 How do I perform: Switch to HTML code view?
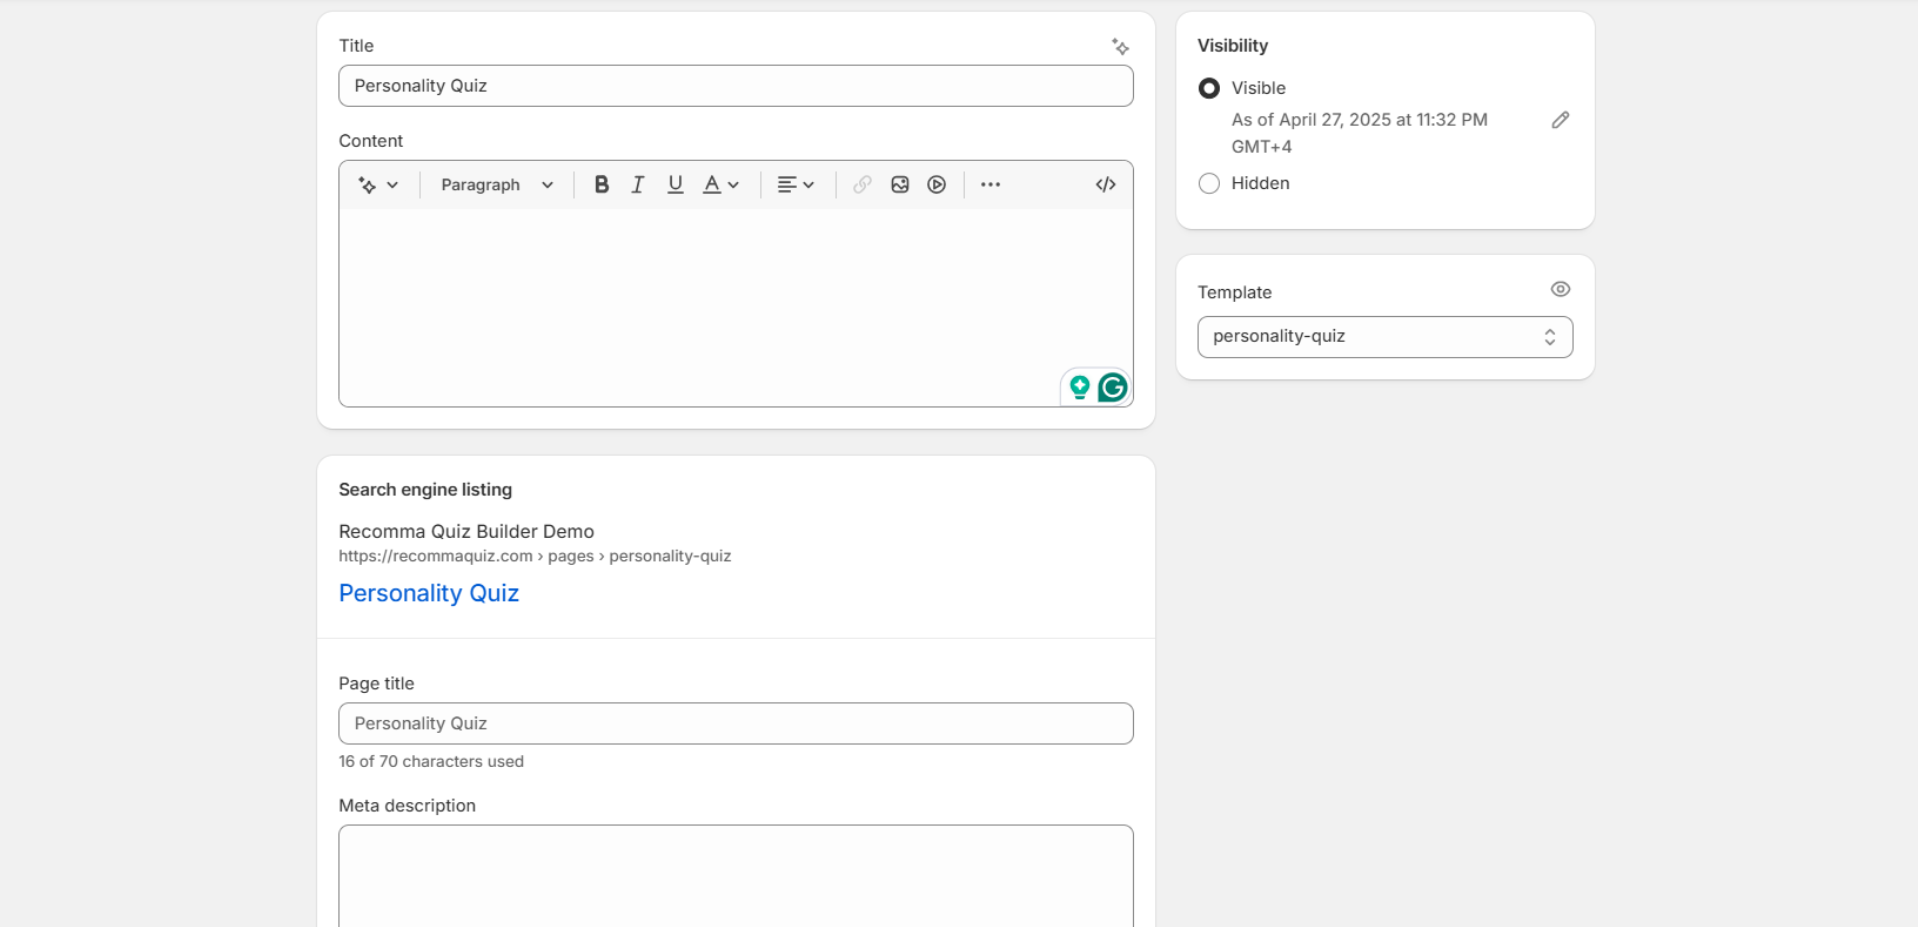click(1105, 185)
